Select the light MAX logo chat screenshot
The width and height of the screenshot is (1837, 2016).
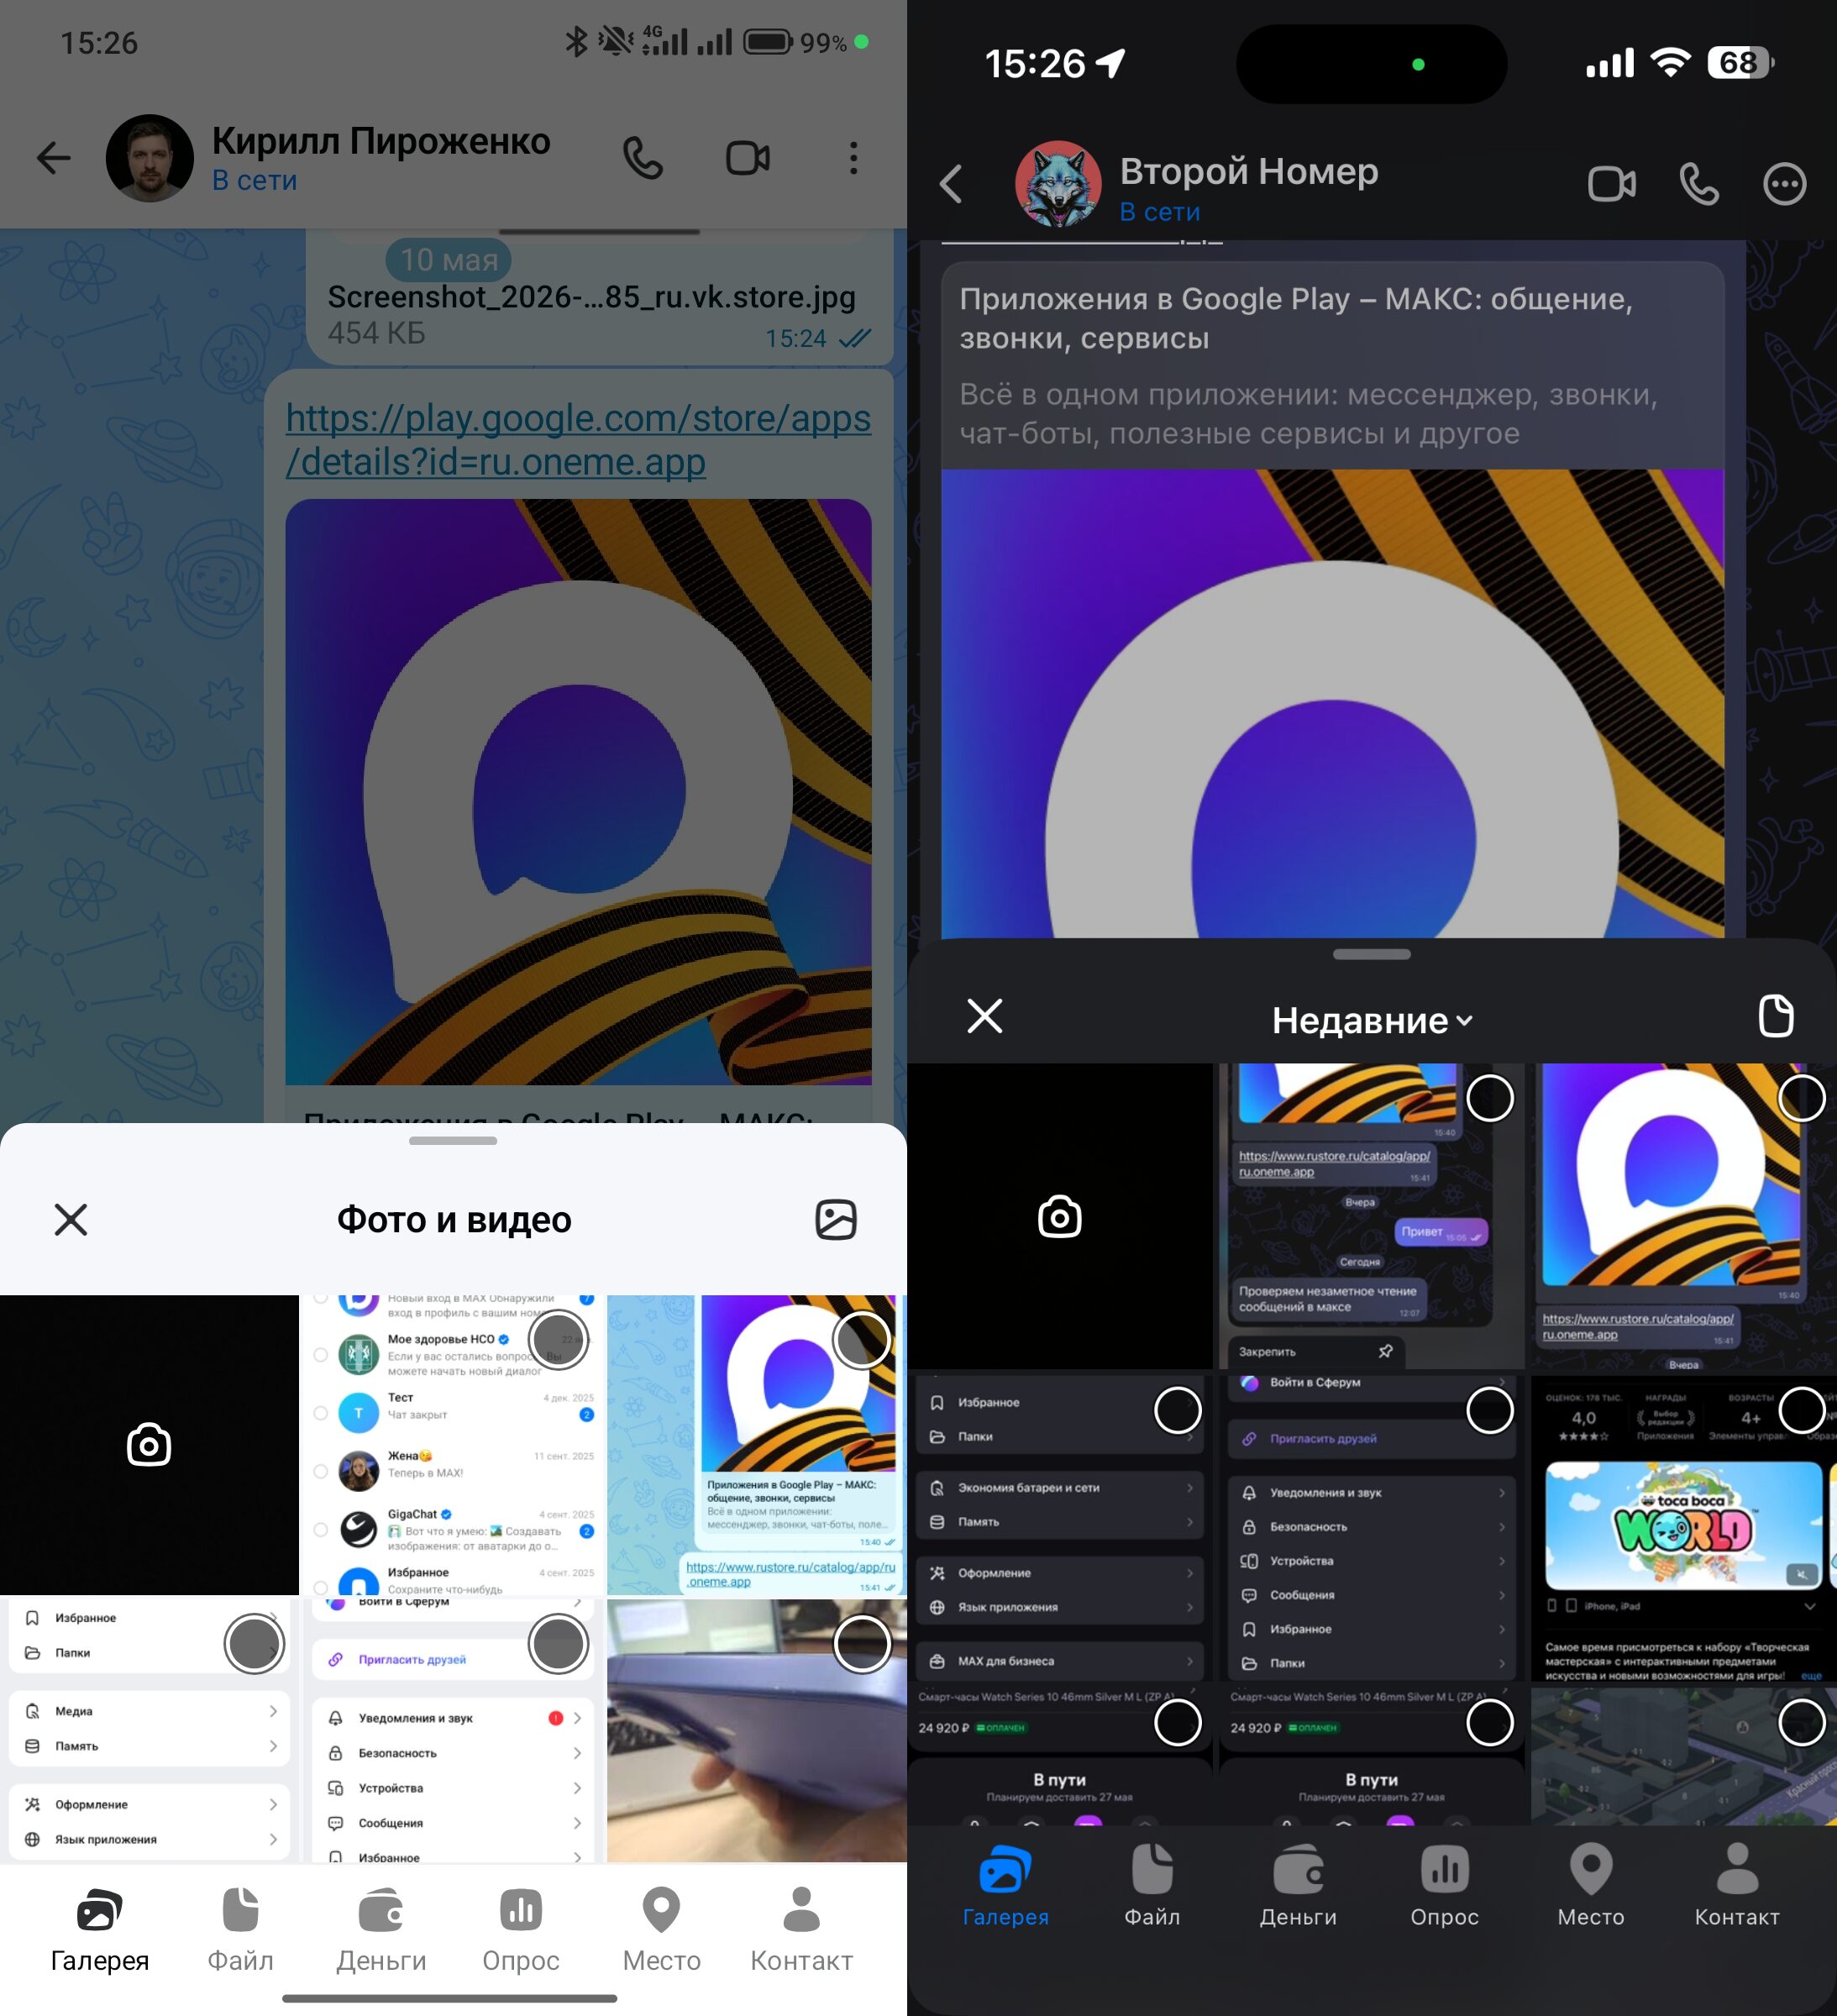(862, 1339)
